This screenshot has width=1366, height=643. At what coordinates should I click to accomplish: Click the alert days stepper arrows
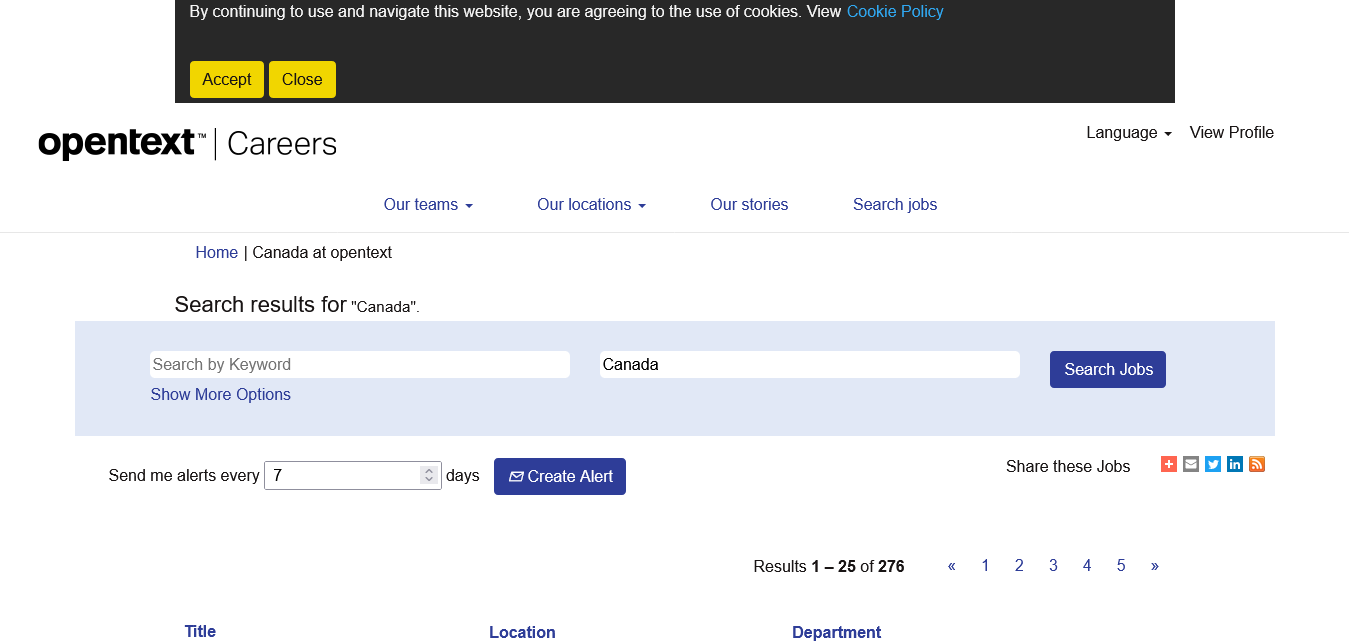pyautogui.click(x=429, y=476)
